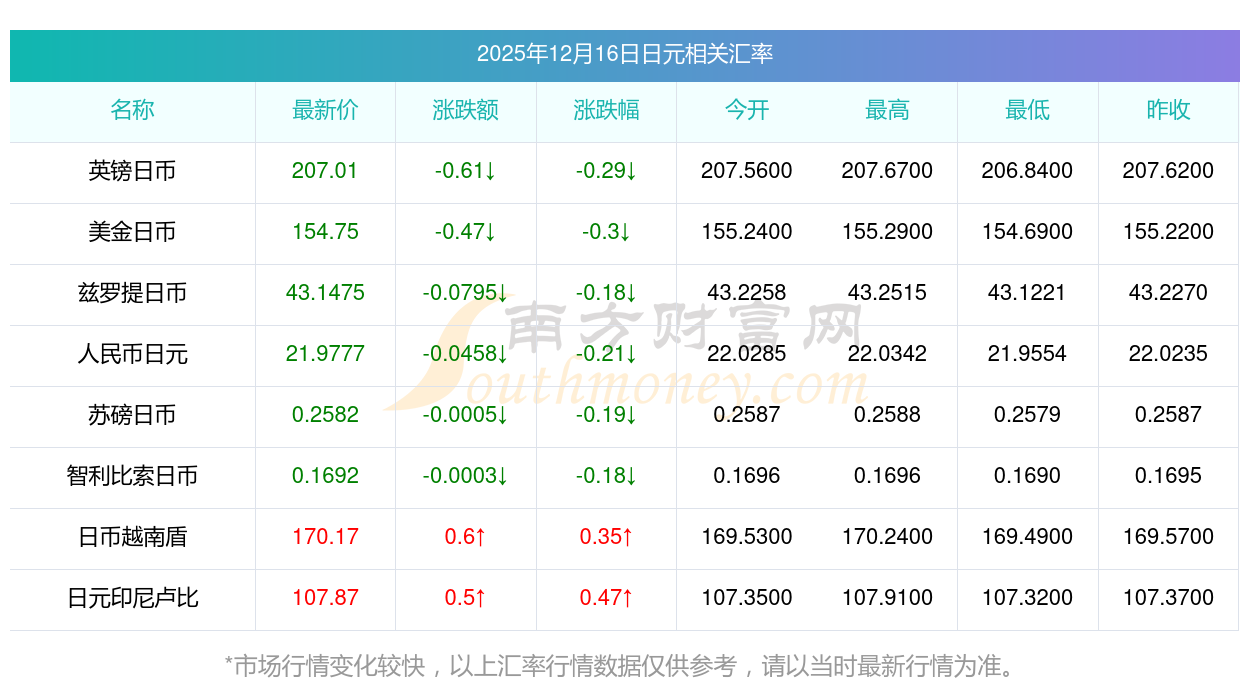The image size is (1250, 697).
Task: Click the 涨跌额 column header
Action: [466, 110]
